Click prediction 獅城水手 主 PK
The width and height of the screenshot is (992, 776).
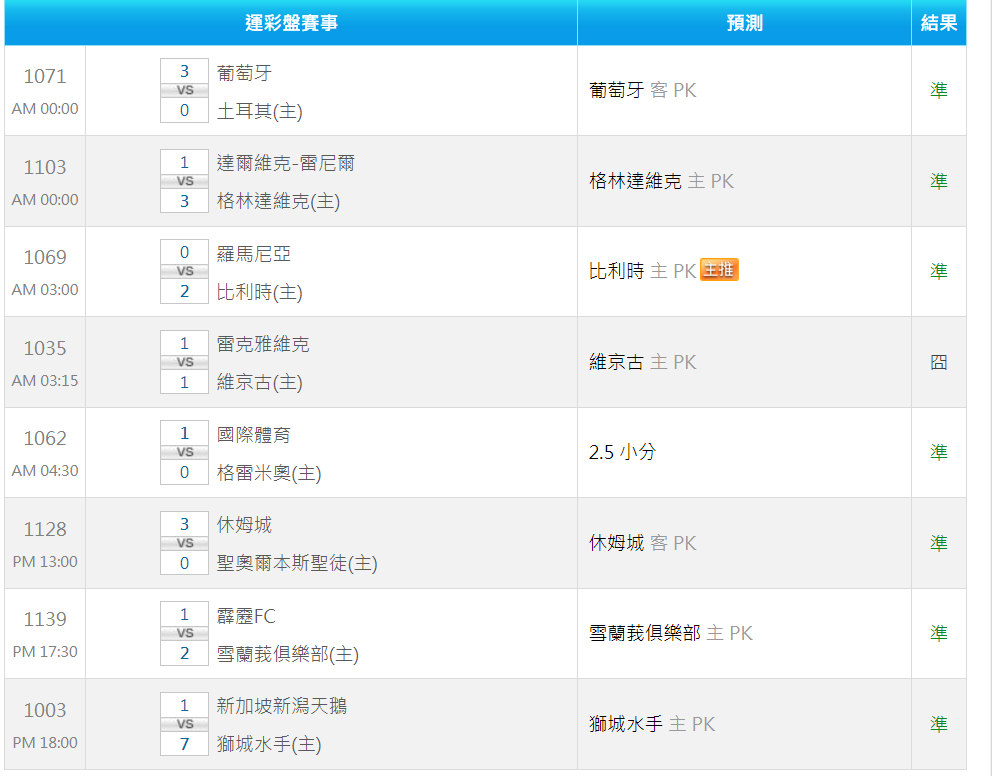click(x=652, y=724)
